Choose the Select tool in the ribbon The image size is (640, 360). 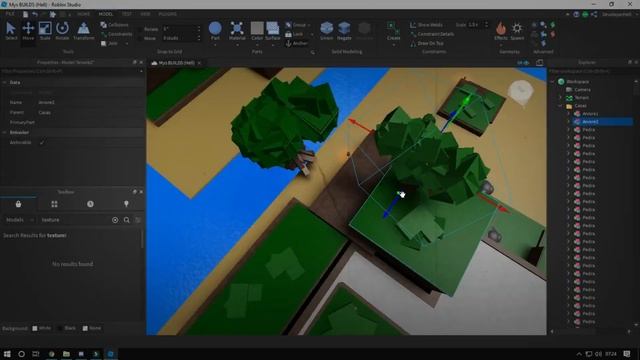pos(11,31)
